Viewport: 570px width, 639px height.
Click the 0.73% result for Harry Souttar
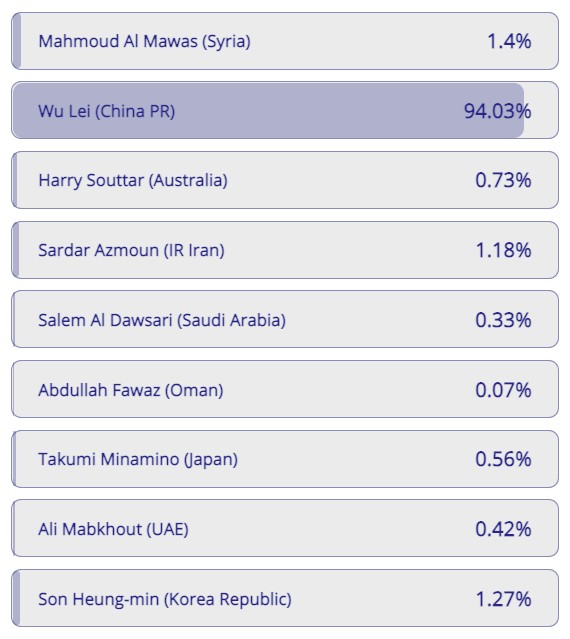tap(503, 180)
